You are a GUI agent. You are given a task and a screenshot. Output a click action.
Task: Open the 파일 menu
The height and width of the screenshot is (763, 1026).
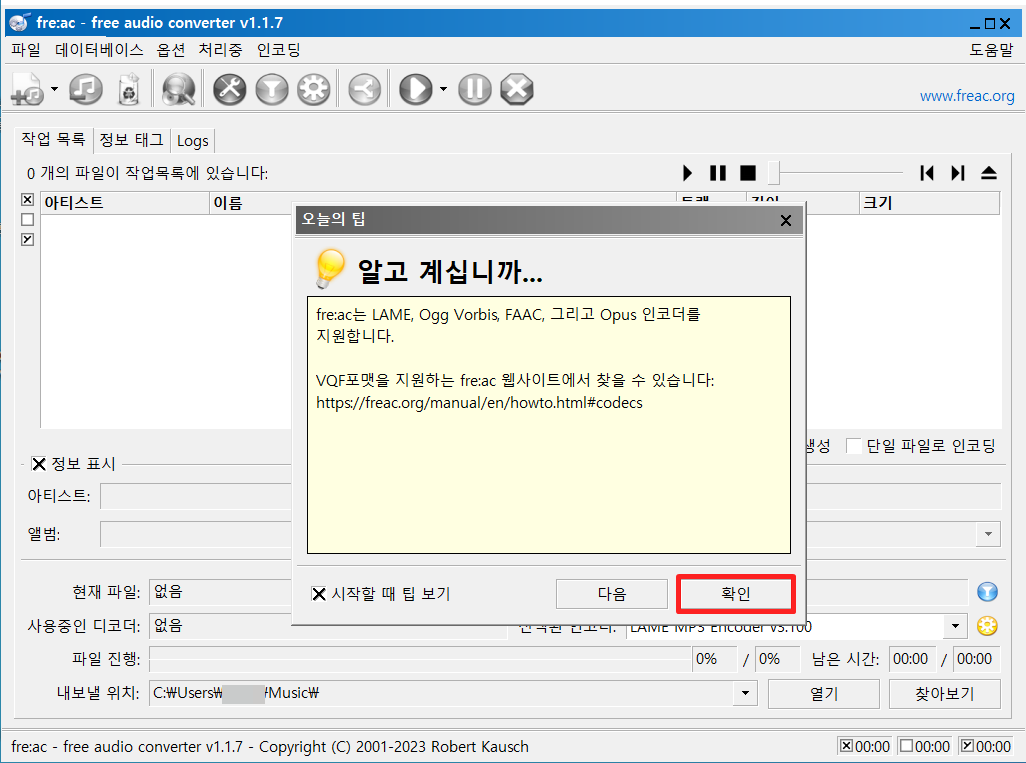(26, 50)
